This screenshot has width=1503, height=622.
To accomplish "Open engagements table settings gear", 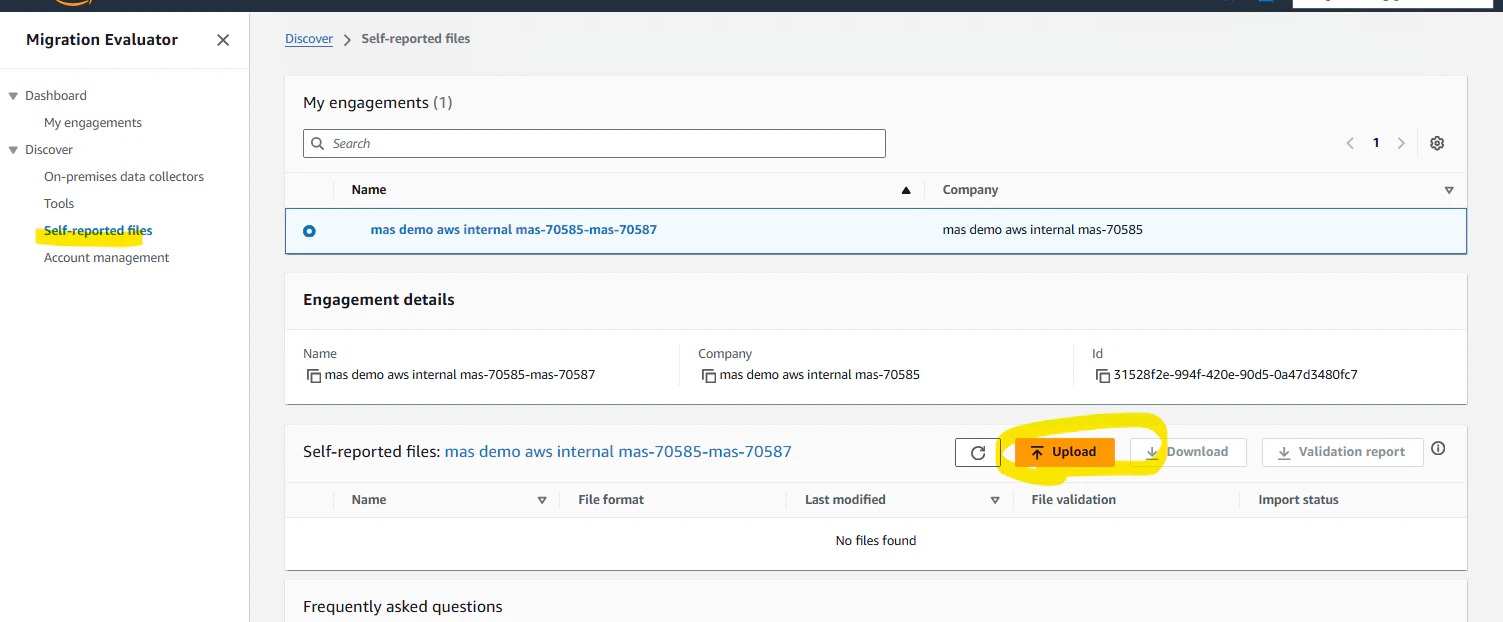I will pos(1437,143).
